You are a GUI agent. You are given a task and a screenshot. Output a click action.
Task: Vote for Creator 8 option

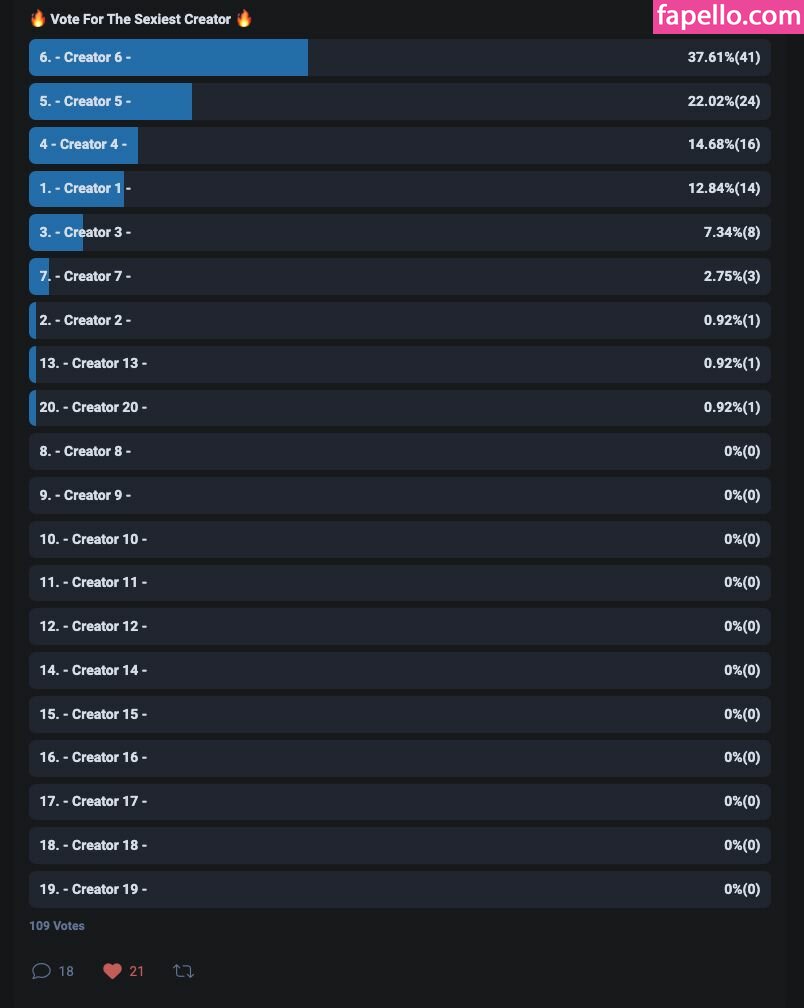click(x=399, y=452)
